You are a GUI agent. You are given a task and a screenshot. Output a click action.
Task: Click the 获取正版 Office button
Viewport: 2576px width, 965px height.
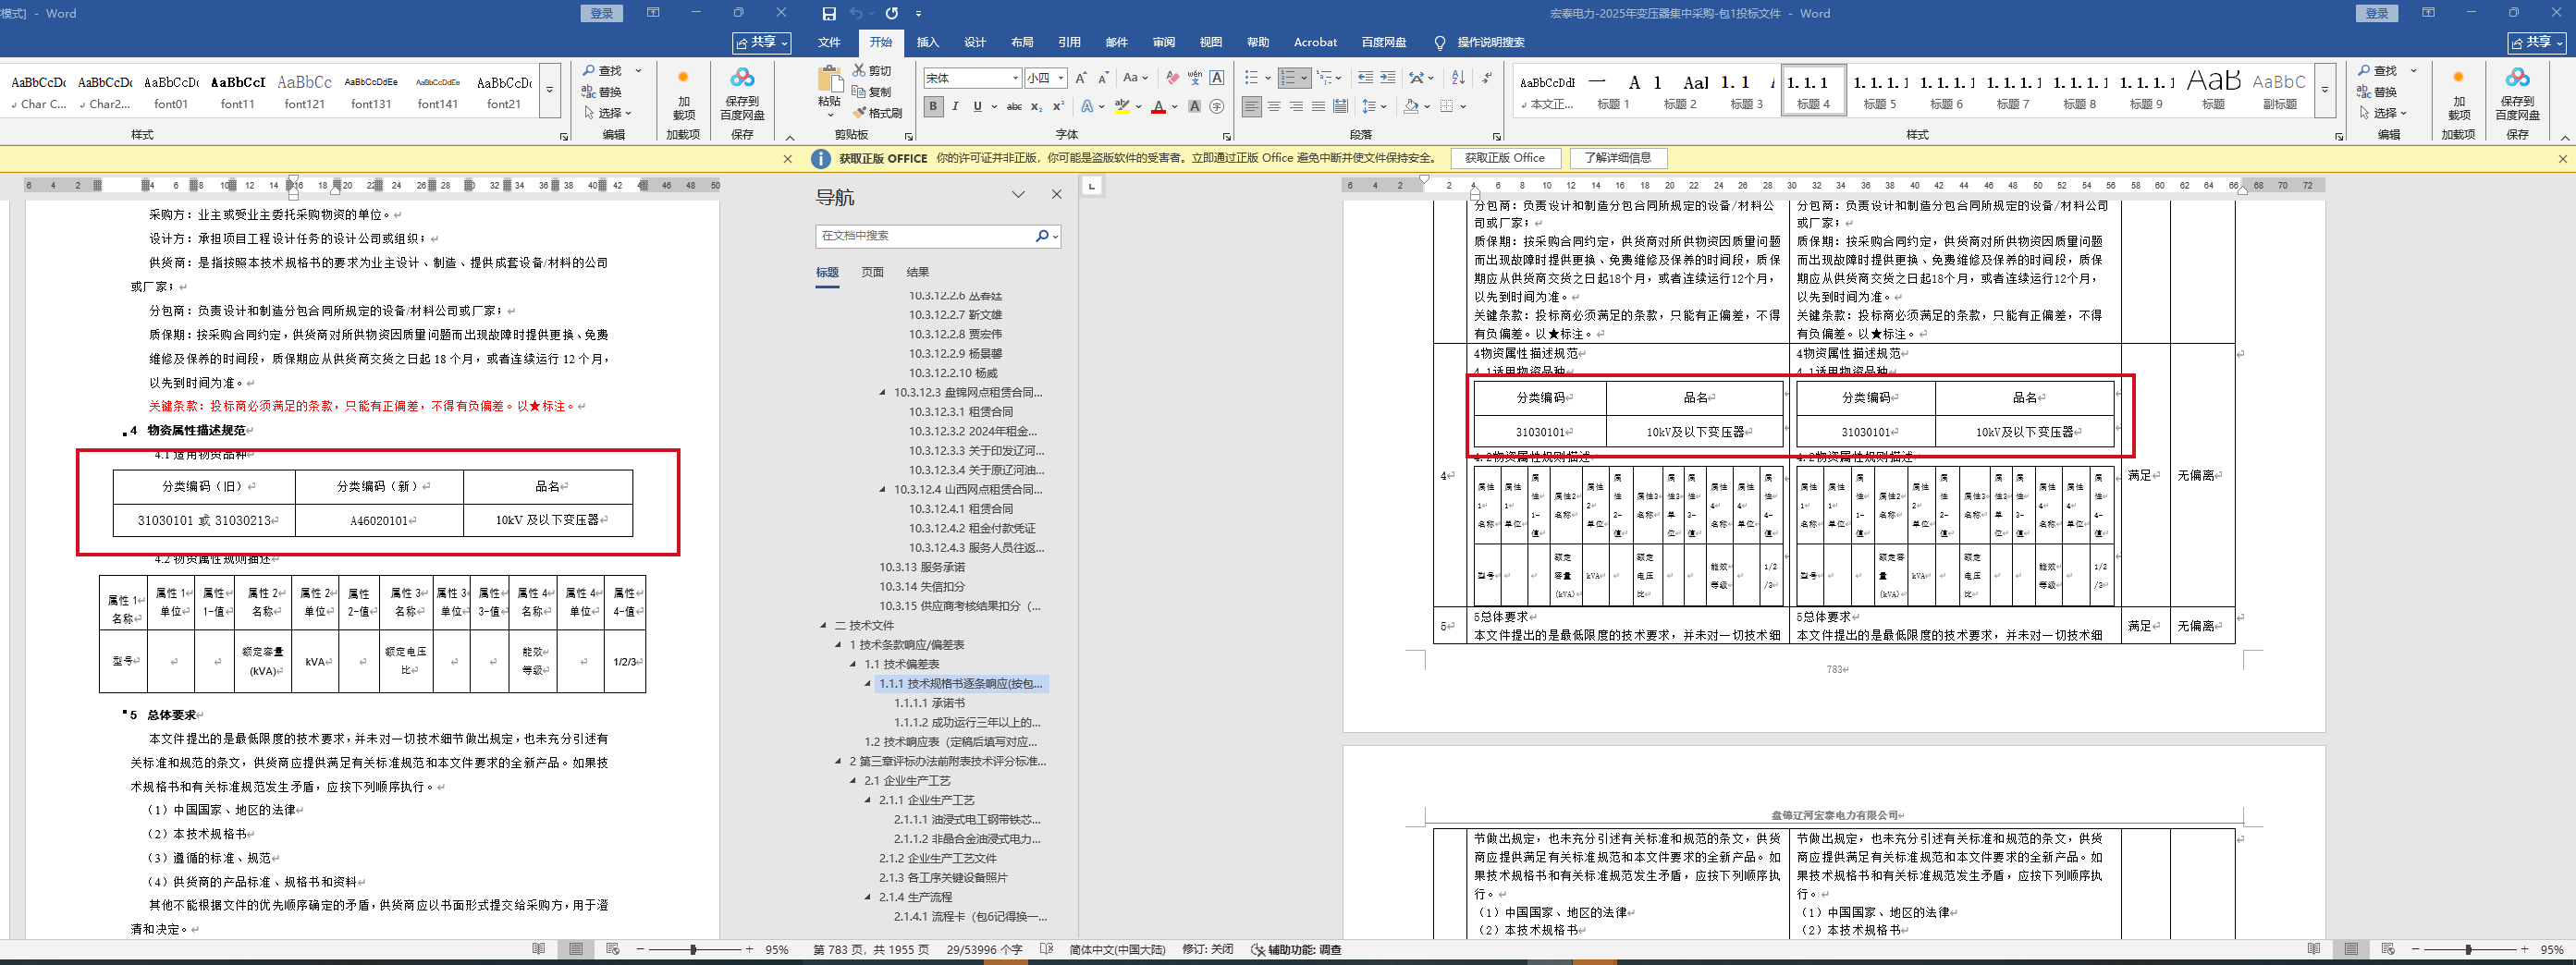(x=1504, y=158)
